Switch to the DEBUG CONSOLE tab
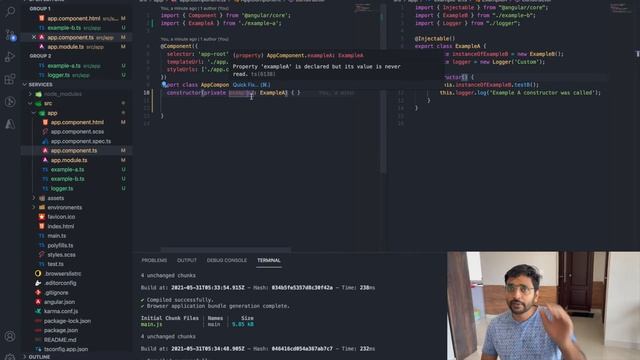Viewport: 640px width, 360px height. [x=227, y=260]
